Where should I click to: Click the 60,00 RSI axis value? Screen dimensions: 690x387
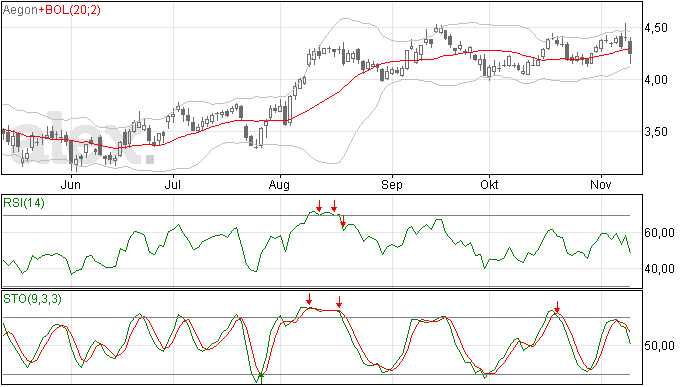(659, 232)
